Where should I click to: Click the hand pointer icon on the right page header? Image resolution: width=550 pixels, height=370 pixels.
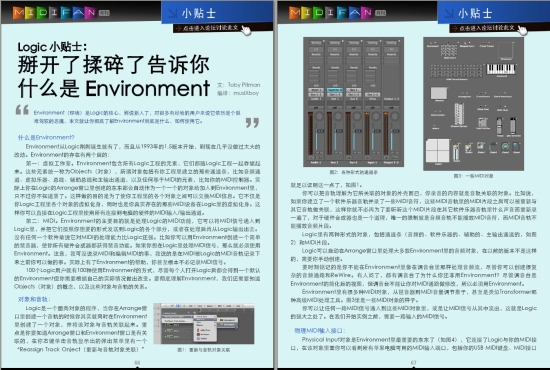point(523,31)
